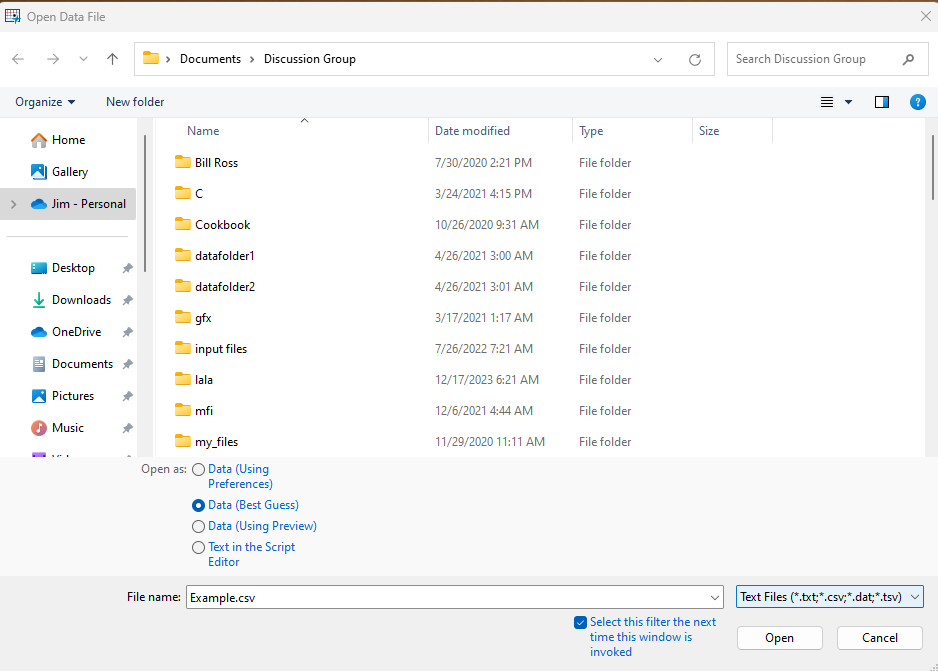Select the folder named C
Image resolution: width=938 pixels, height=671 pixels.
(199, 193)
